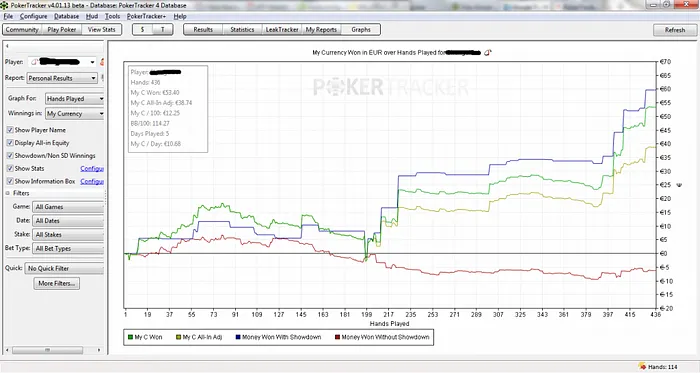Open the Help menu
This screenshot has height=373, width=700.
pos(180,16)
